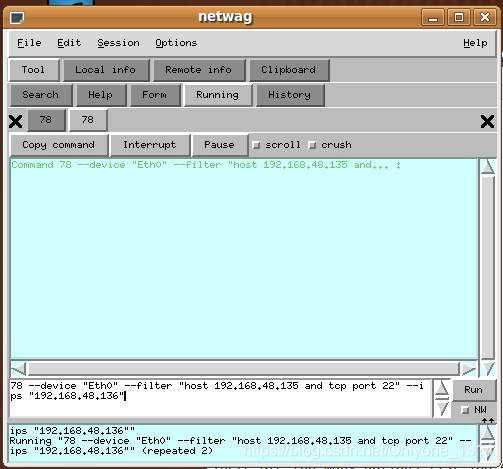503x469 pixels.
Task: Click the Interrupt button
Action: click(x=150, y=145)
